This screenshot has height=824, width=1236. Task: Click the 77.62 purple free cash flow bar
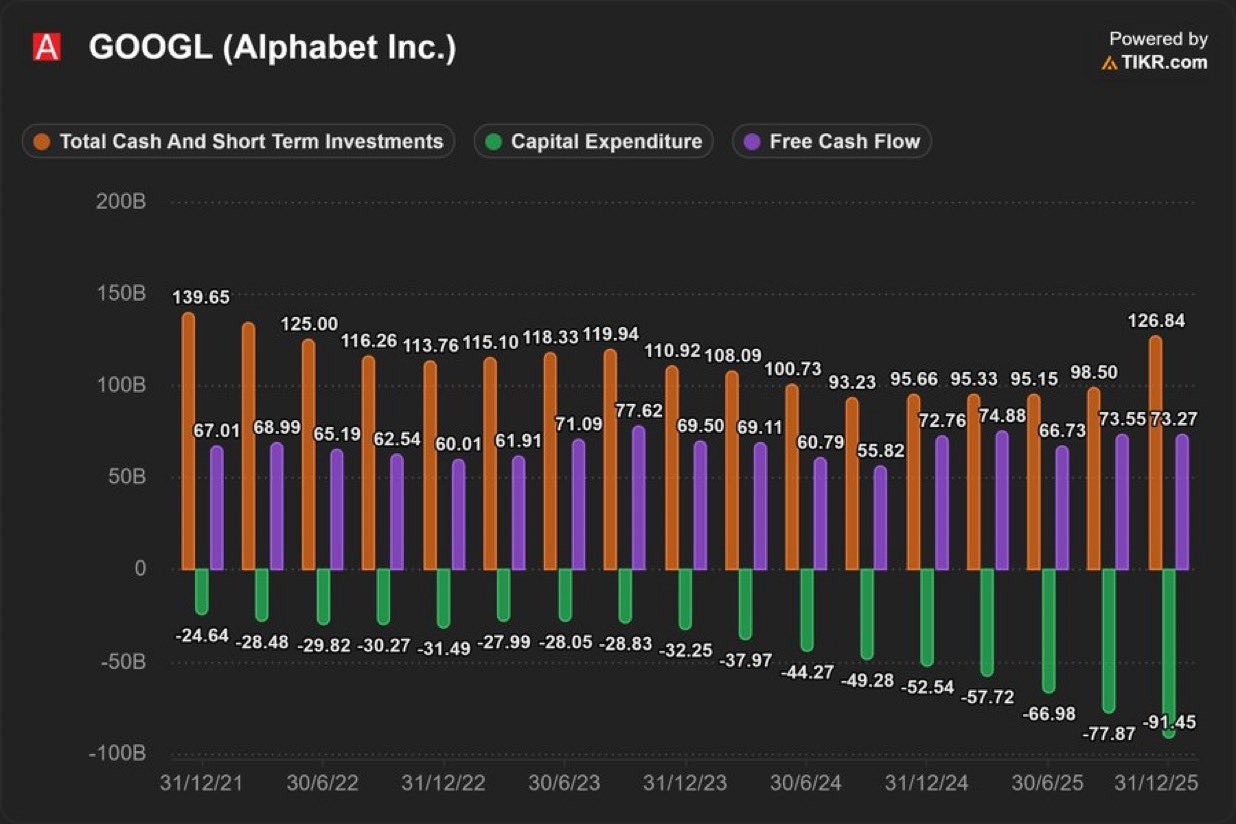638,498
